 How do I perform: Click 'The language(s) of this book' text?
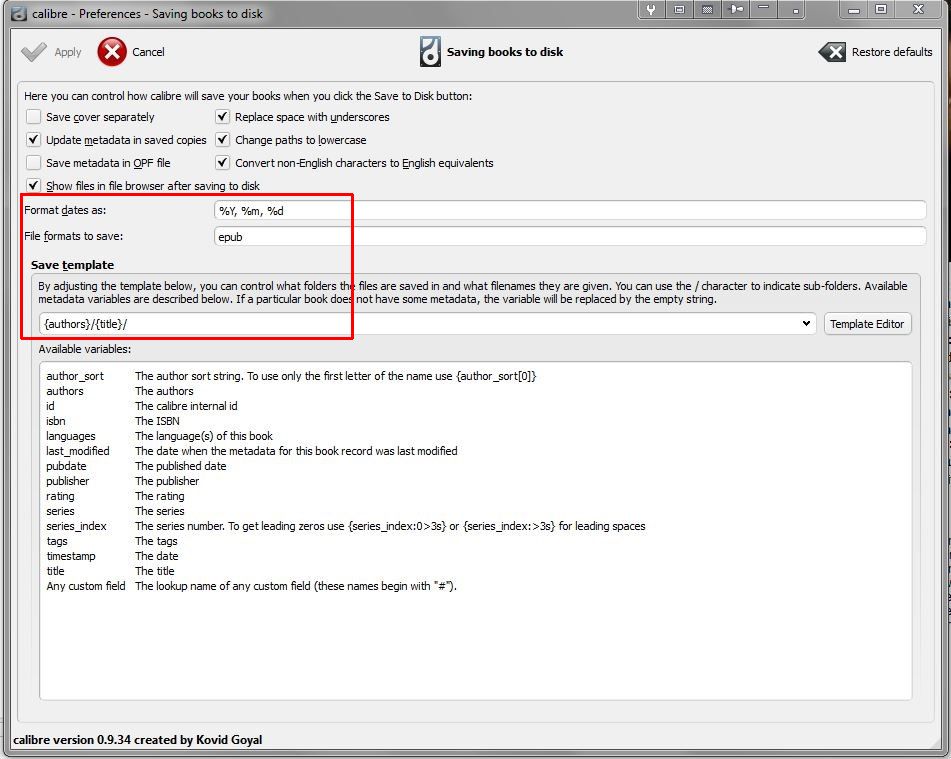coord(204,436)
